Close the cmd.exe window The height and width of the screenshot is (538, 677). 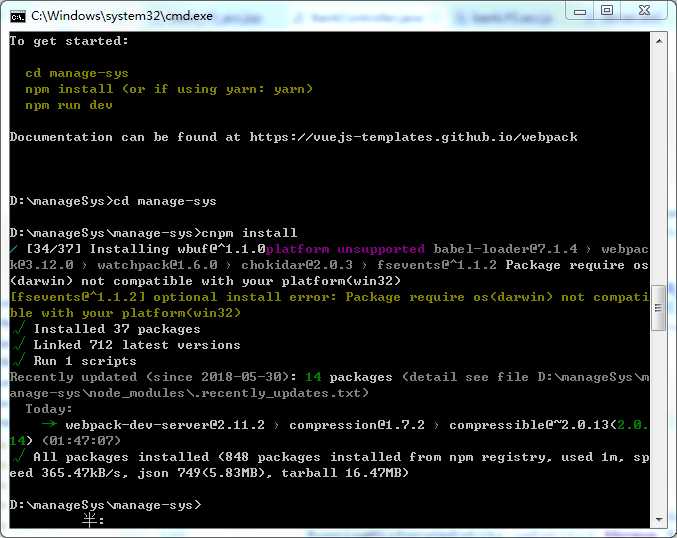pos(644,10)
